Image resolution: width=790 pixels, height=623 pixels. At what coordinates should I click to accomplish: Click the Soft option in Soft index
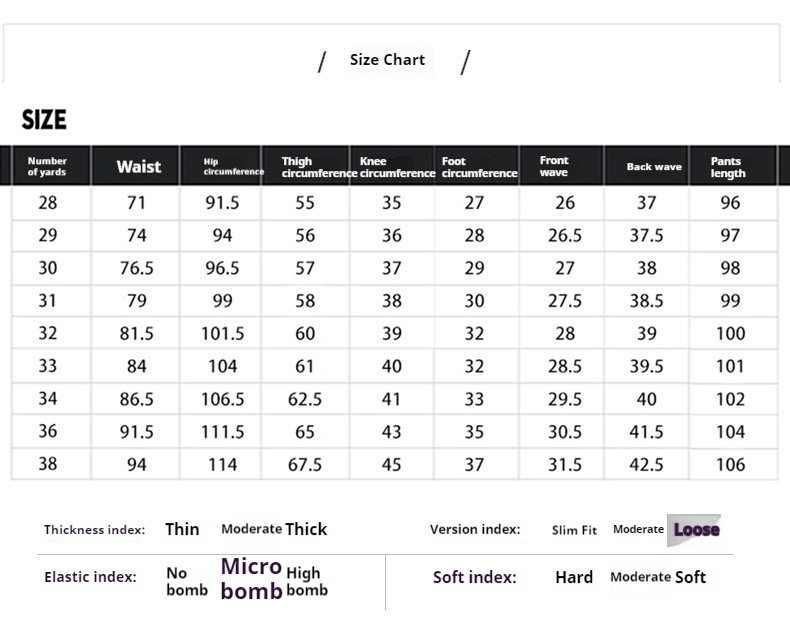690,577
